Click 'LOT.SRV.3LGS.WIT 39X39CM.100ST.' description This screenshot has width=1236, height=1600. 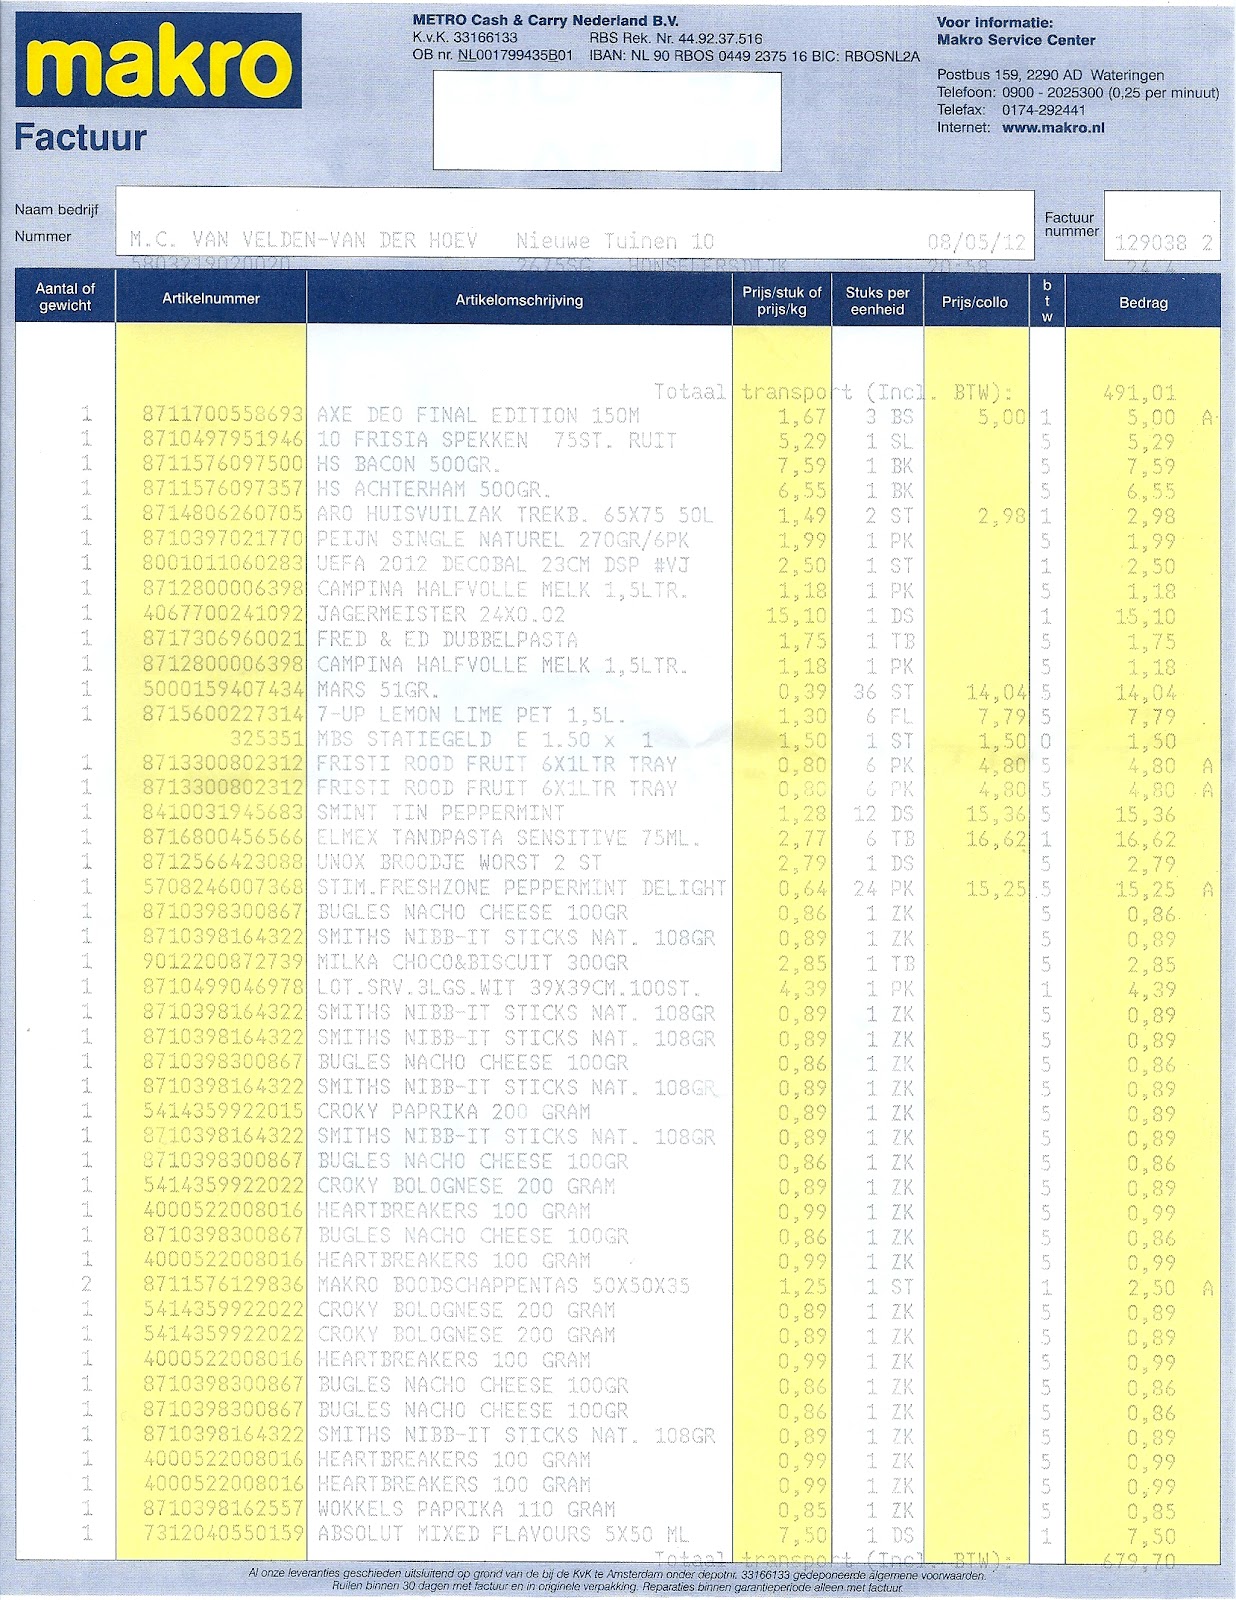tap(508, 987)
